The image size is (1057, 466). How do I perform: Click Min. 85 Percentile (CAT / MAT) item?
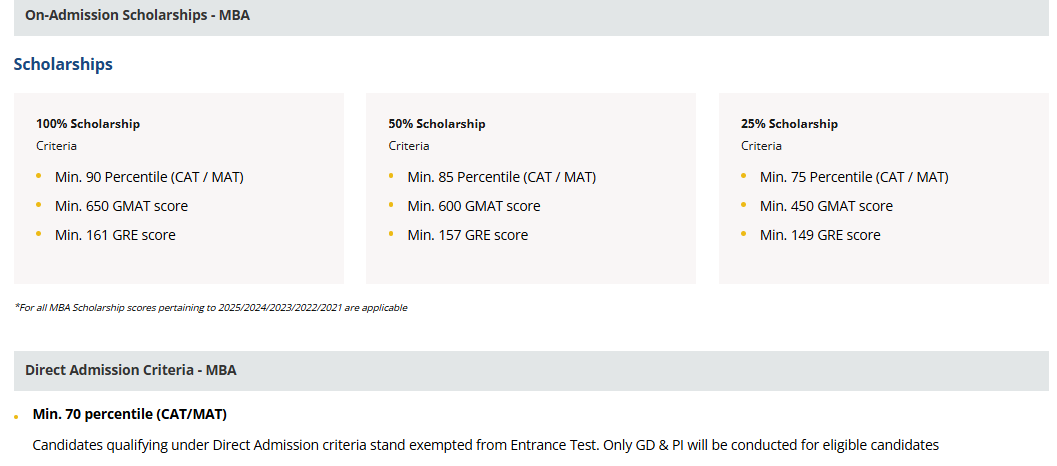click(x=501, y=177)
